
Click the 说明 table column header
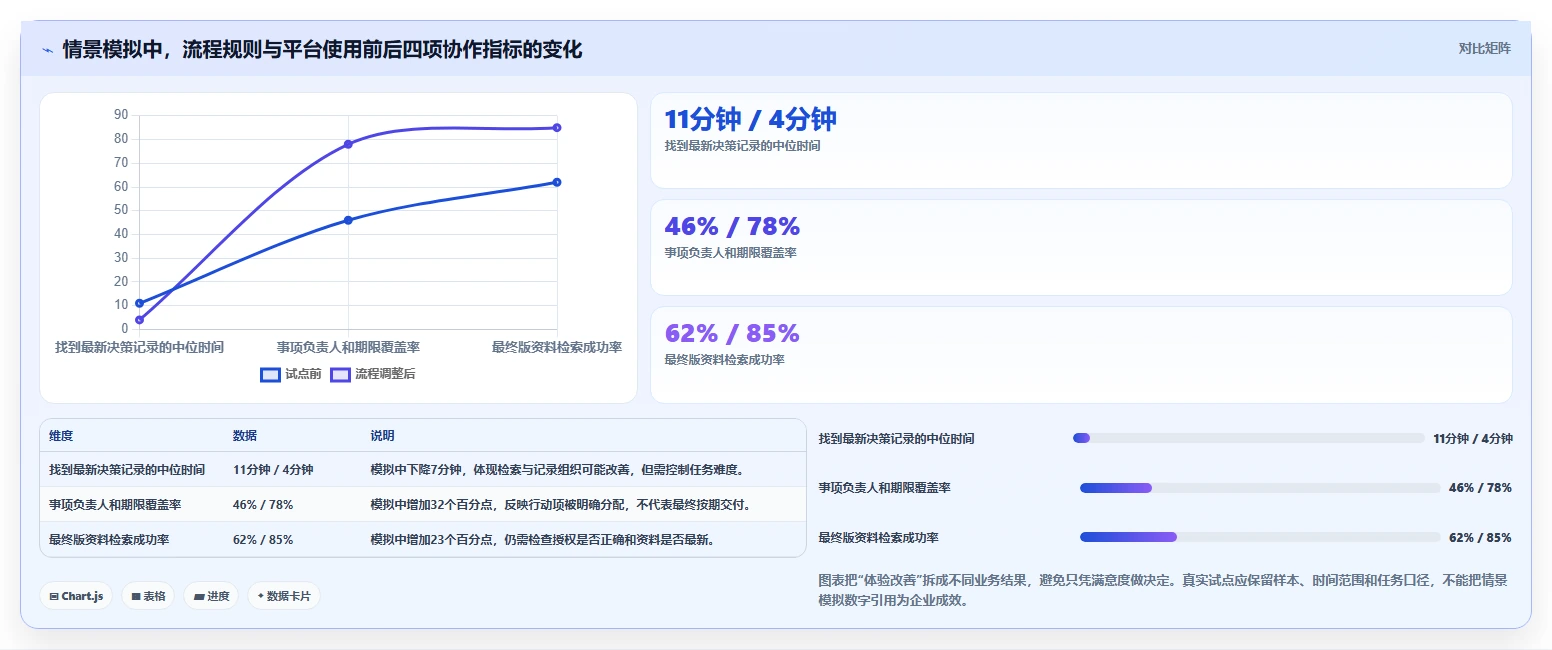[x=382, y=436]
